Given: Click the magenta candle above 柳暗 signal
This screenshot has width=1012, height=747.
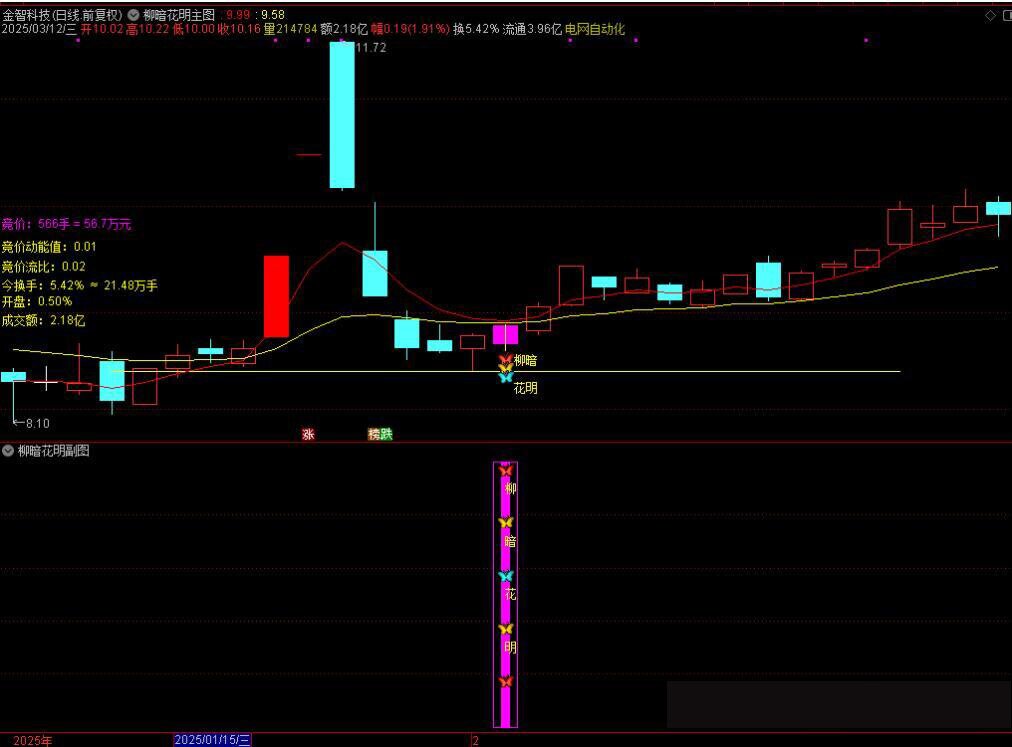Looking at the screenshot, I should coord(505,335).
